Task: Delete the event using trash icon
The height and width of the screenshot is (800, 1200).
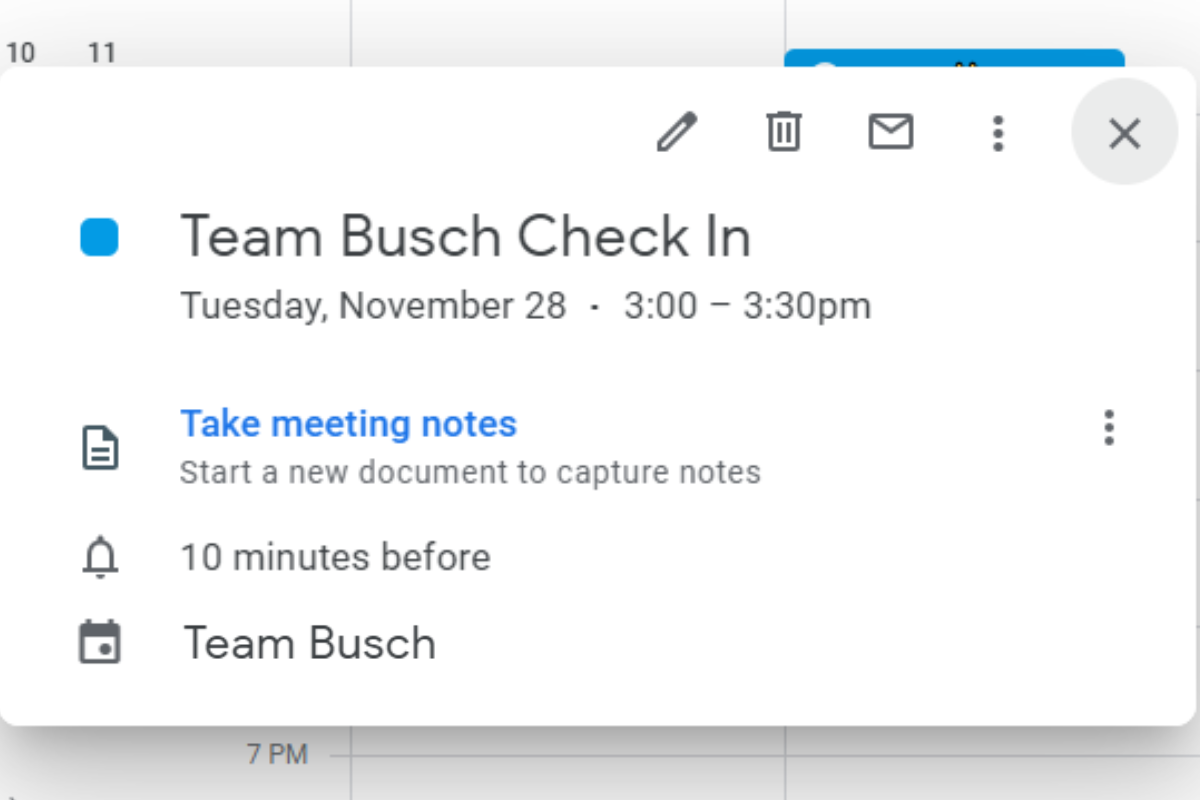Action: click(784, 132)
